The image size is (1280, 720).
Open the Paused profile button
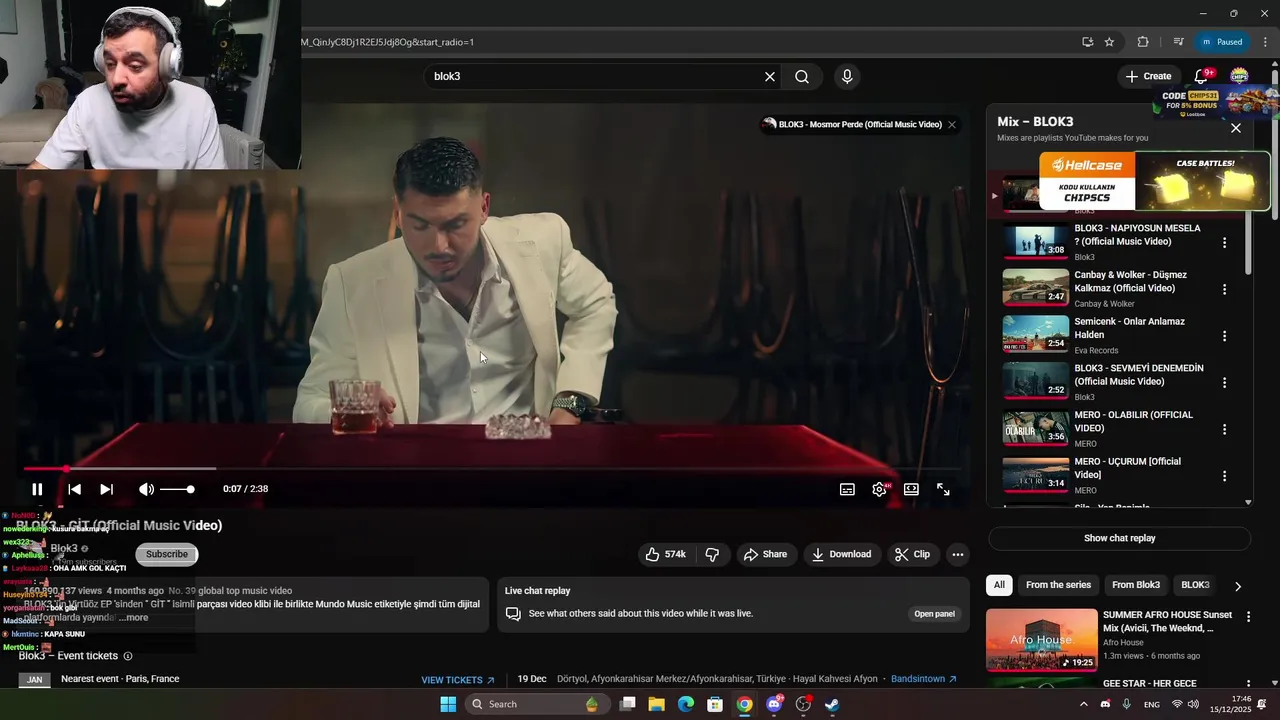pos(1222,42)
